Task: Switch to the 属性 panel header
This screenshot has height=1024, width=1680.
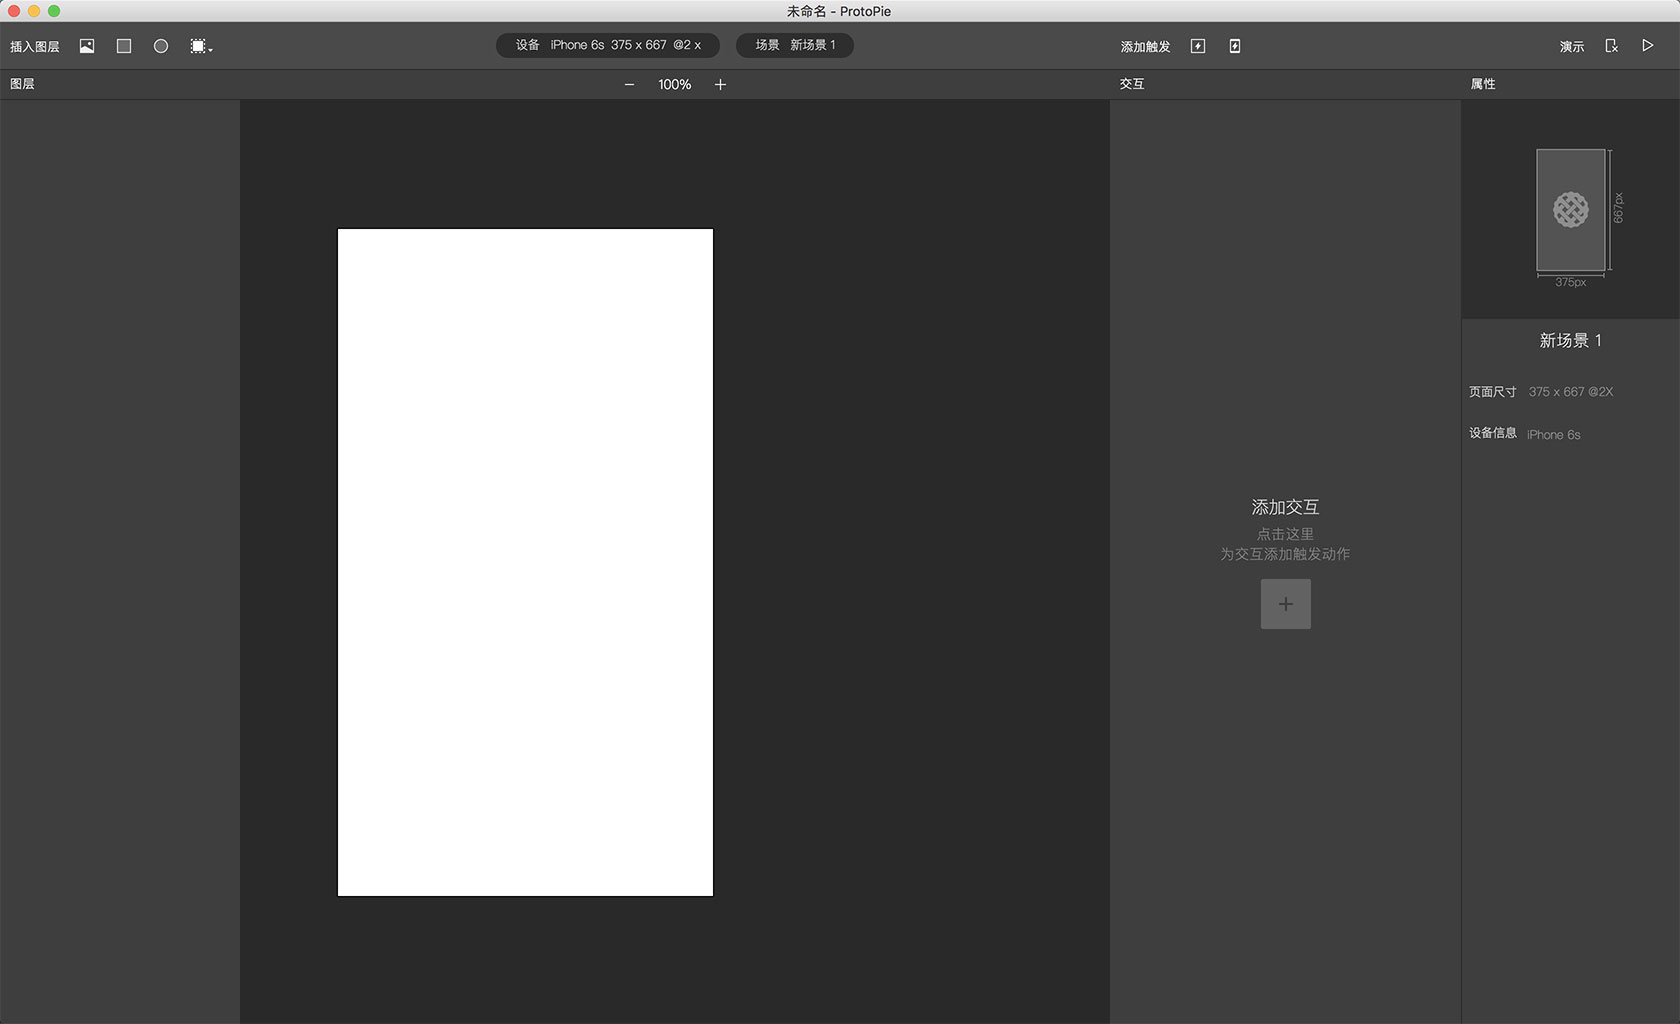Action: pos(1483,84)
